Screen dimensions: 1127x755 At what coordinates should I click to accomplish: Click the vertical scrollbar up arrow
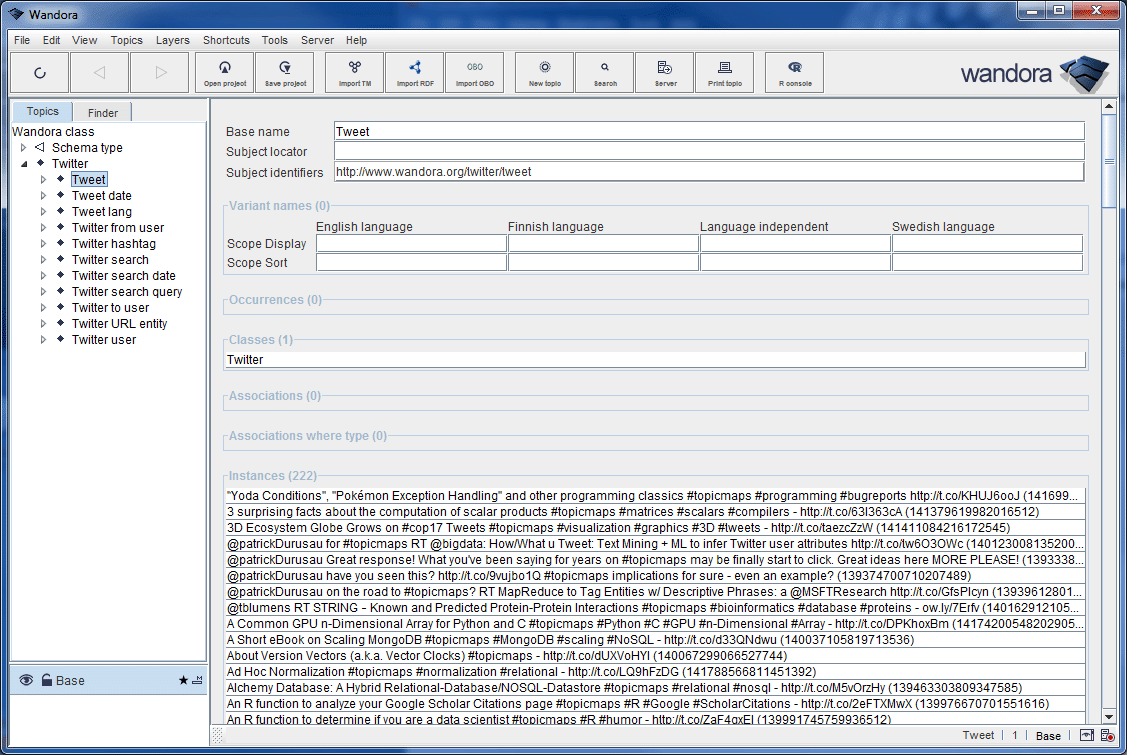click(1109, 106)
